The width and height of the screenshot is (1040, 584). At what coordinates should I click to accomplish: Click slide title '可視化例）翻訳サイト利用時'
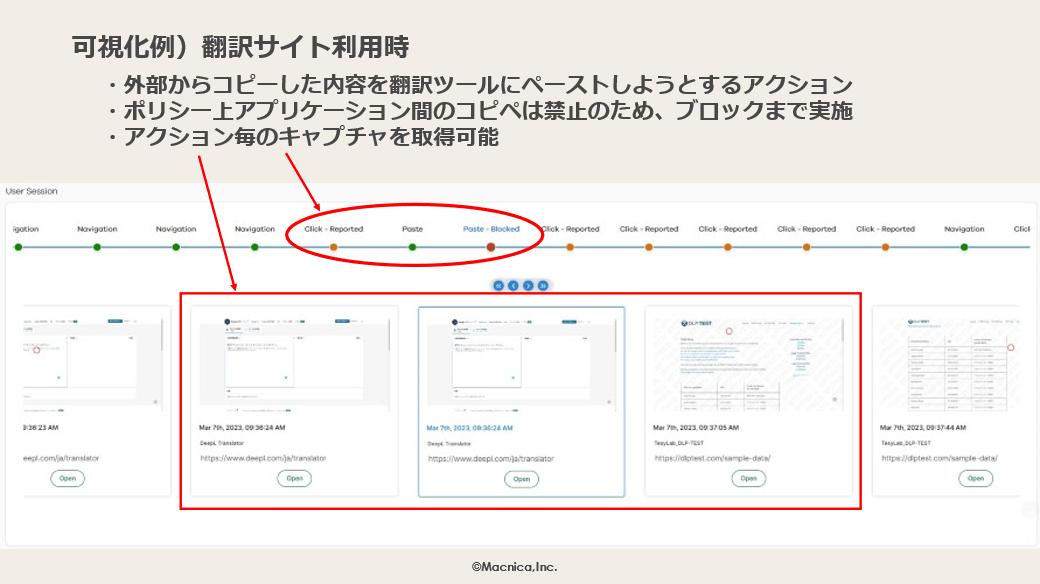tap(240, 46)
